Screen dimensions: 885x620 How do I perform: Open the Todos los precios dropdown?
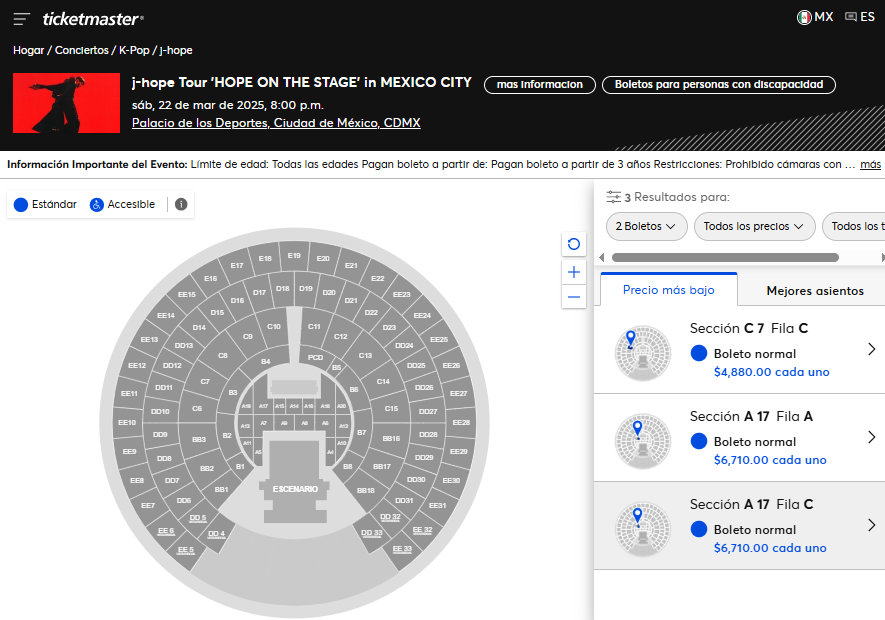[x=755, y=226]
